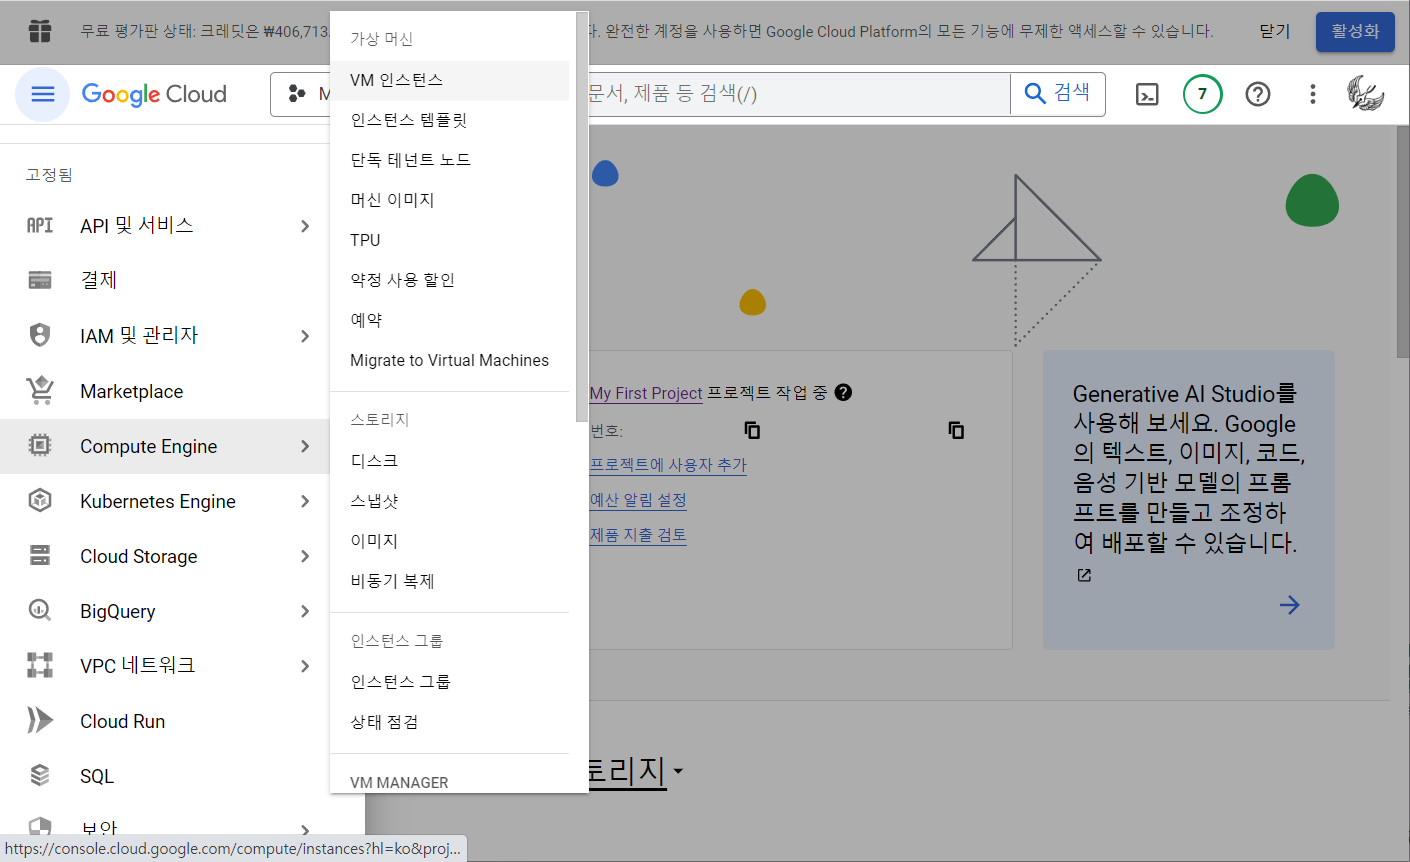This screenshot has height=862, width=1410.
Task: Select TPU menu item
Action: point(449,240)
